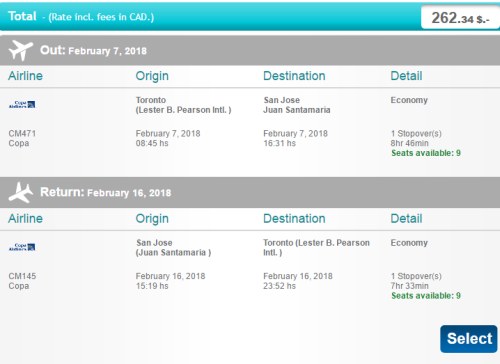500x364 pixels.
Task: Click the Select button
Action: click(469, 339)
